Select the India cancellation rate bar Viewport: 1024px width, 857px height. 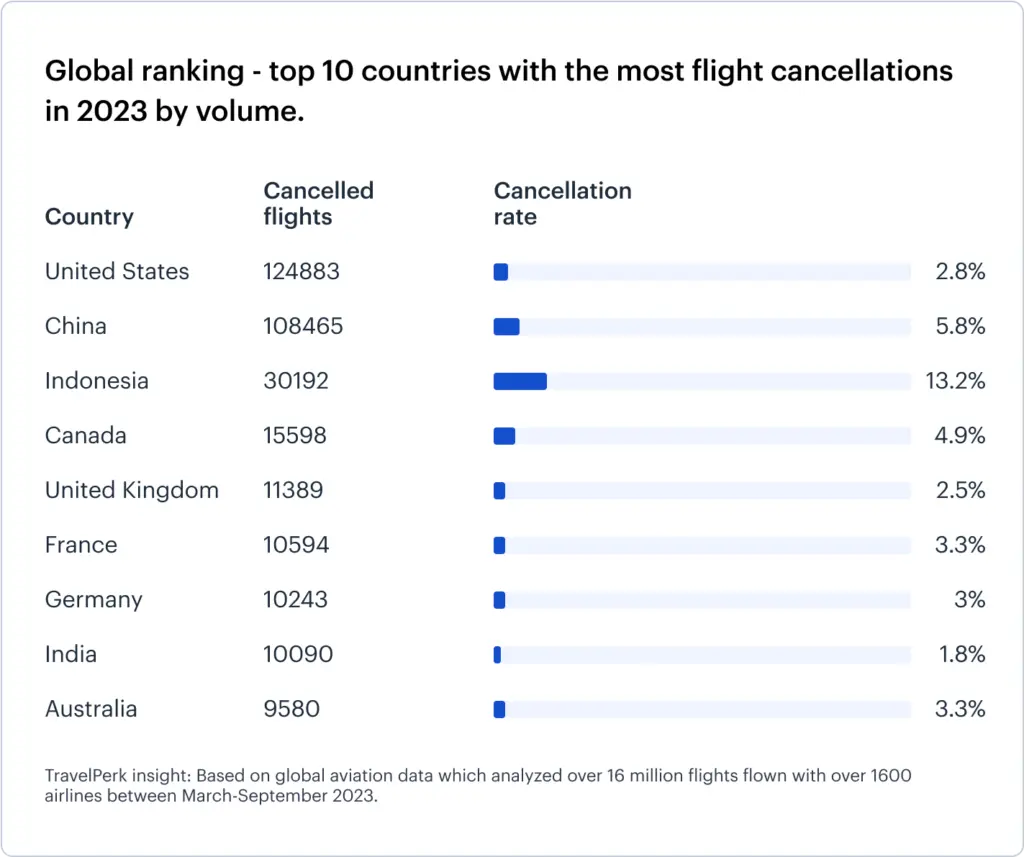tap(498, 655)
